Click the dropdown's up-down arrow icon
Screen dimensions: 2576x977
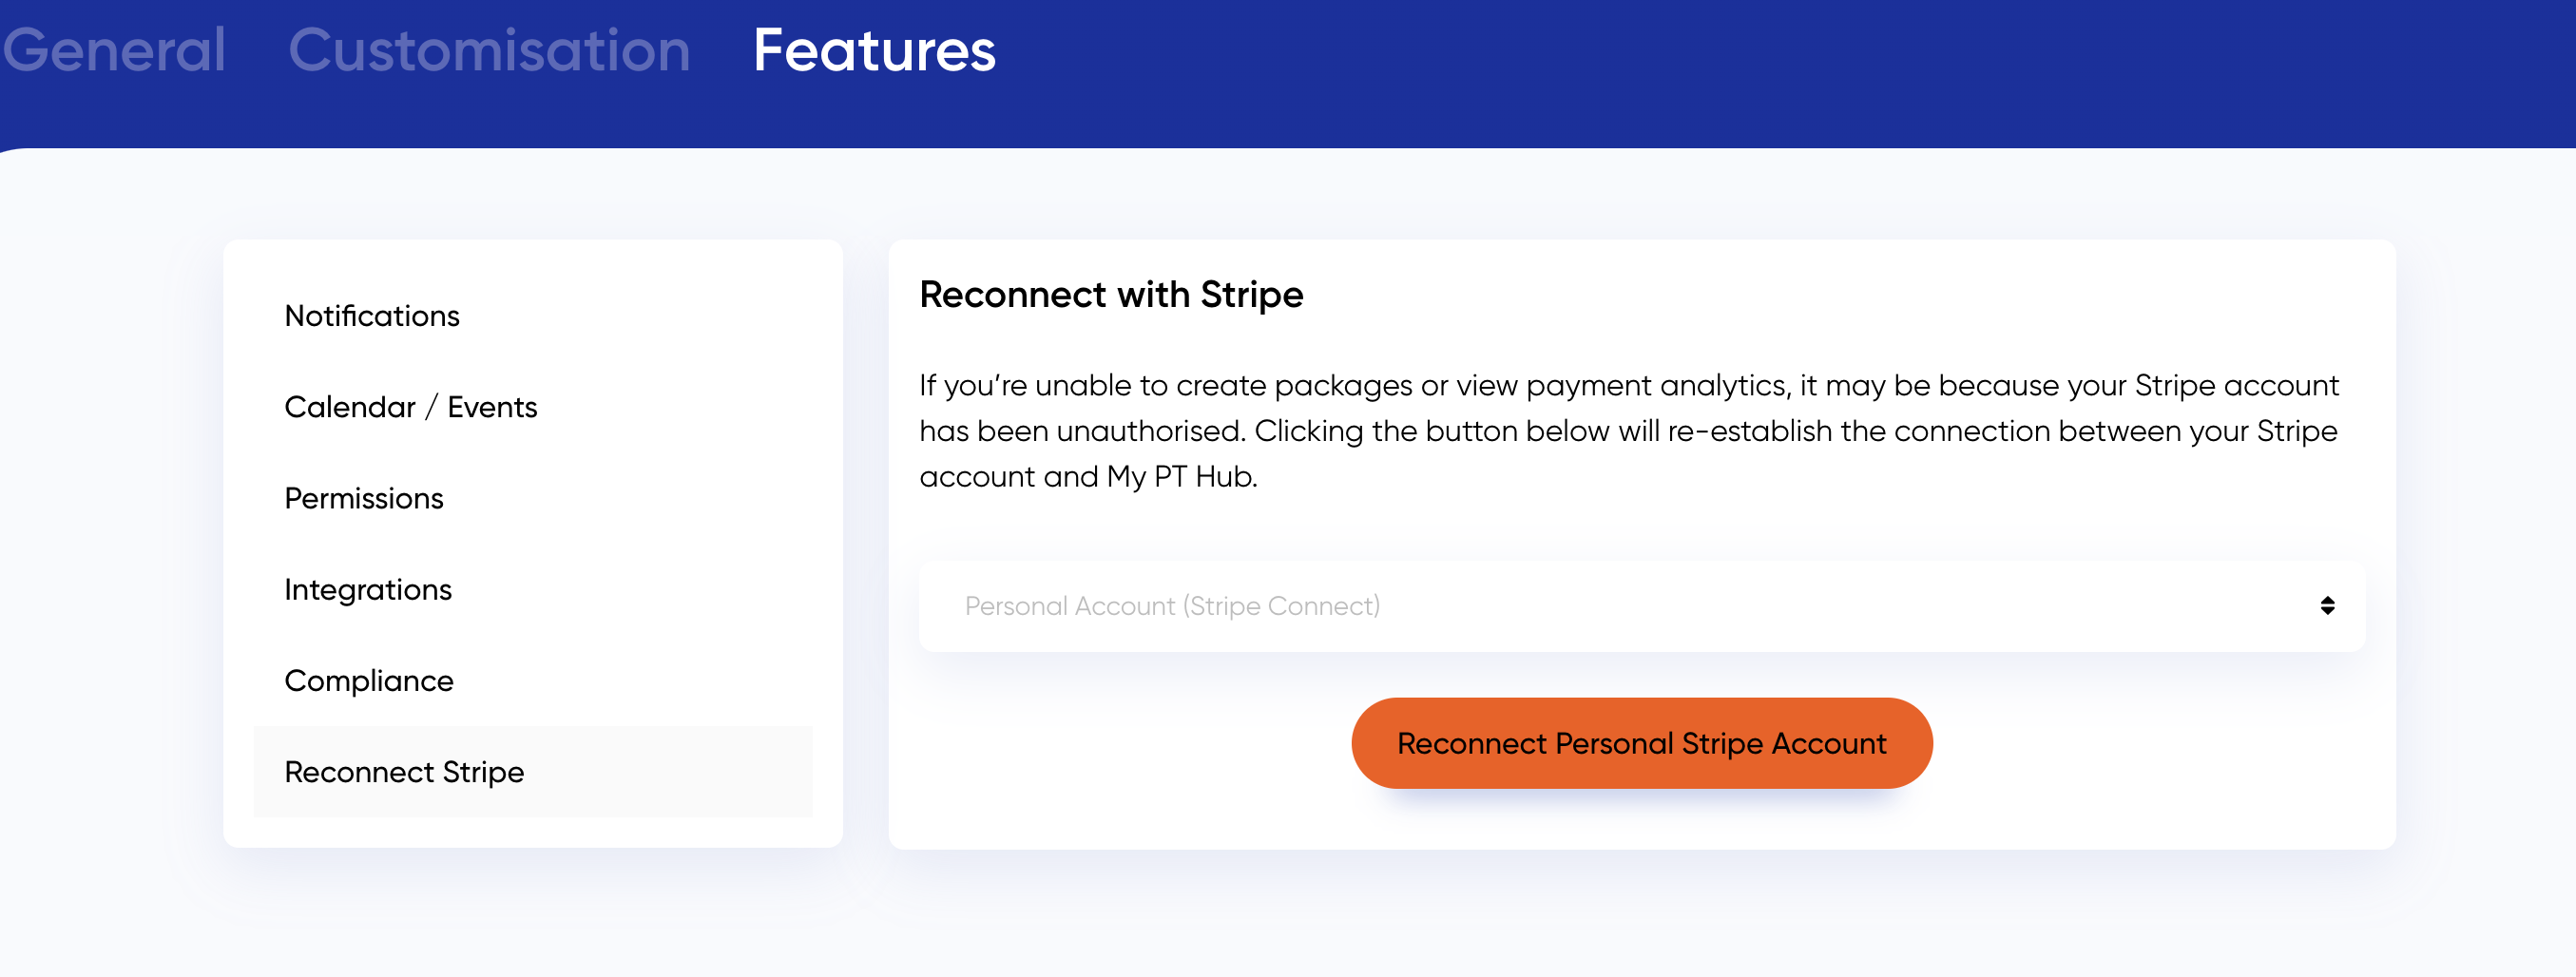(x=2327, y=606)
